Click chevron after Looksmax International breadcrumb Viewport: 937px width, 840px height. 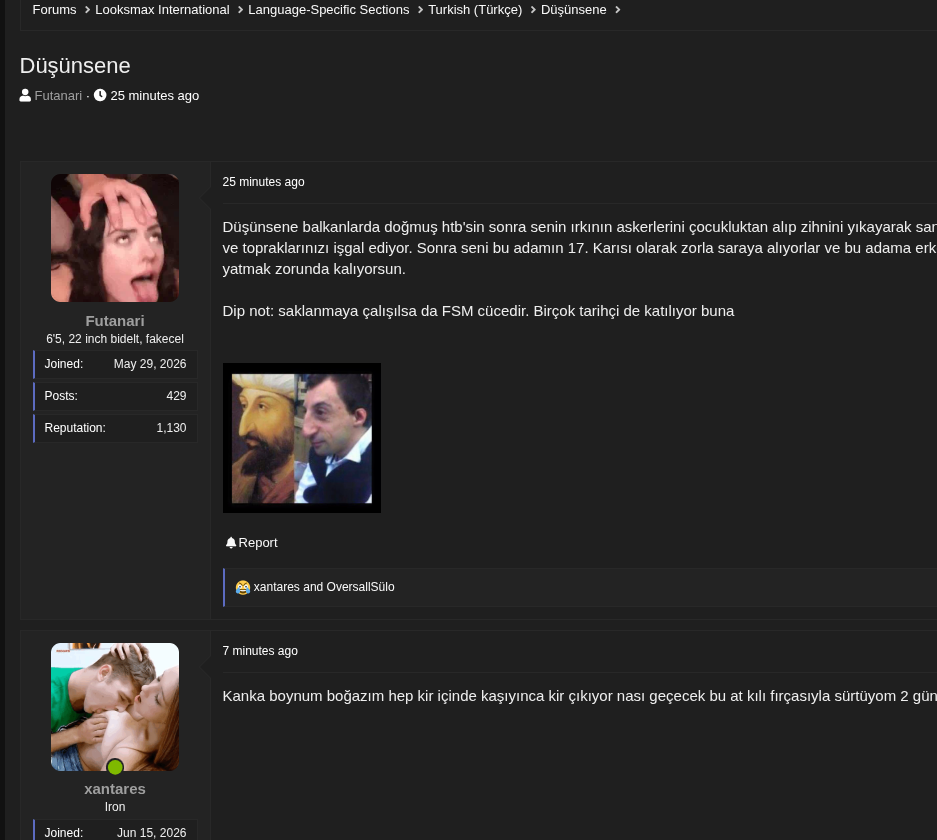coord(240,10)
